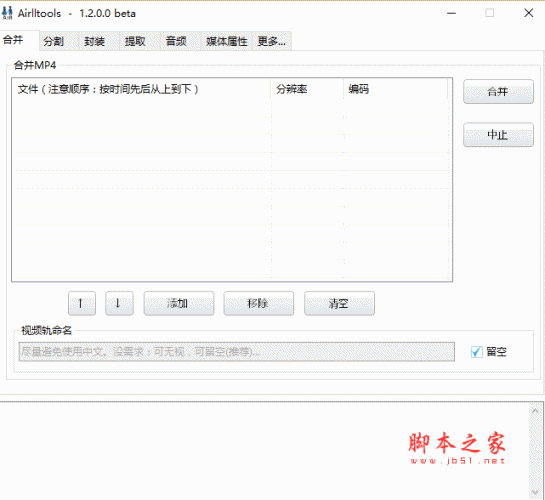The image size is (545, 500).
Task: Open the 封装 tab
Action: [99, 41]
